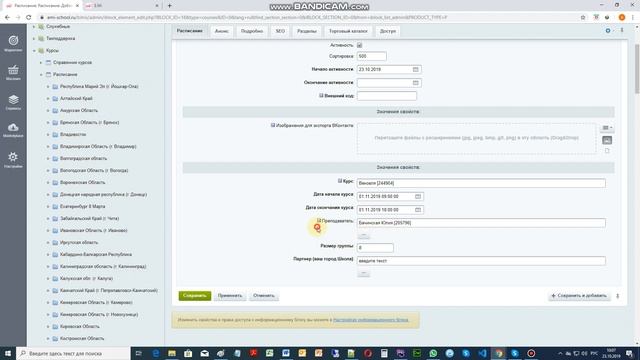Open form settings gear at top right
Screen dimensions: 640x360
tap(608, 31)
